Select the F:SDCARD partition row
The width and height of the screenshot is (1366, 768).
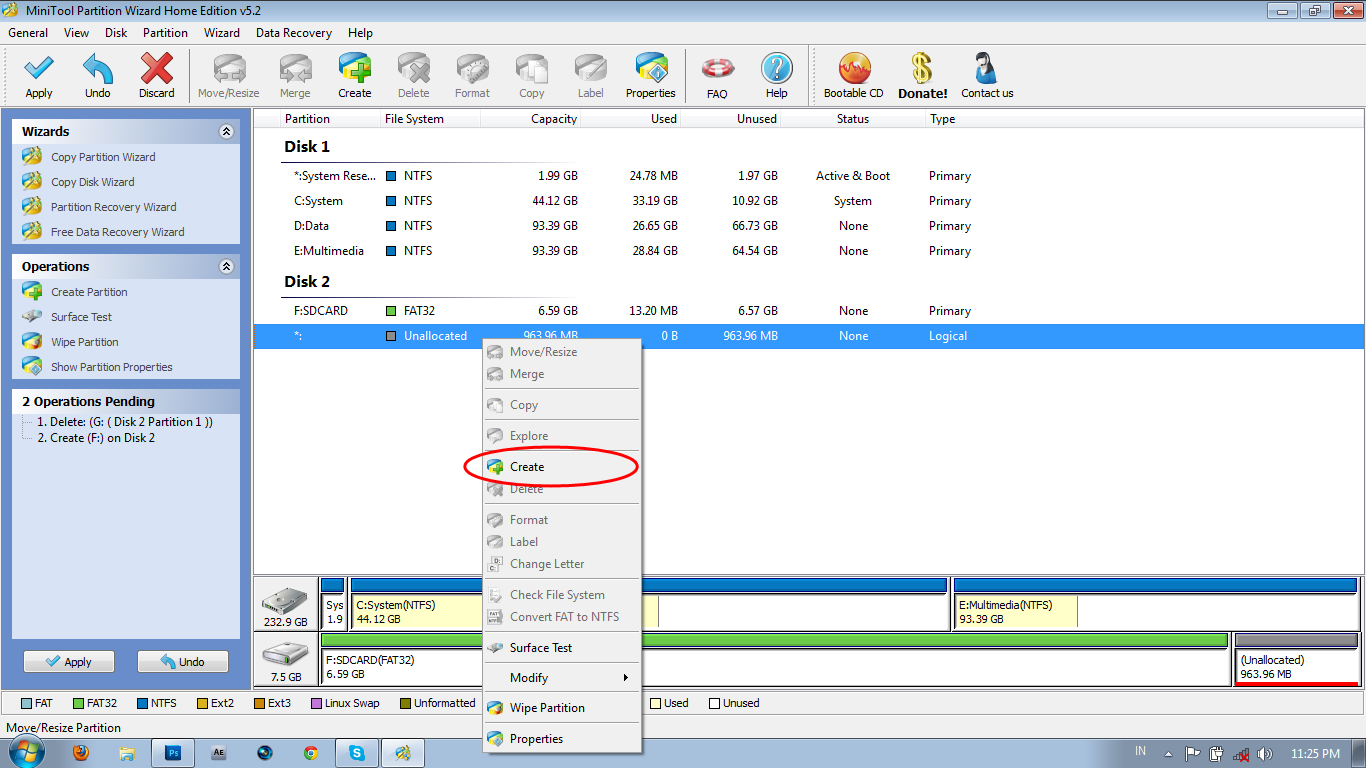pyautogui.click(x=809, y=311)
